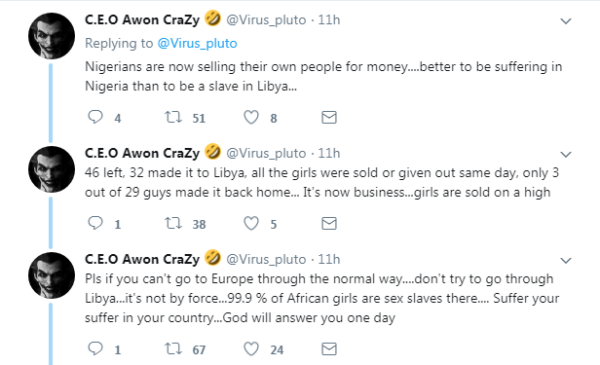This screenshot has height=365, width=600.
Task: Open the @Virus_pluto link after Replying to
Action: tap(197, 44)
